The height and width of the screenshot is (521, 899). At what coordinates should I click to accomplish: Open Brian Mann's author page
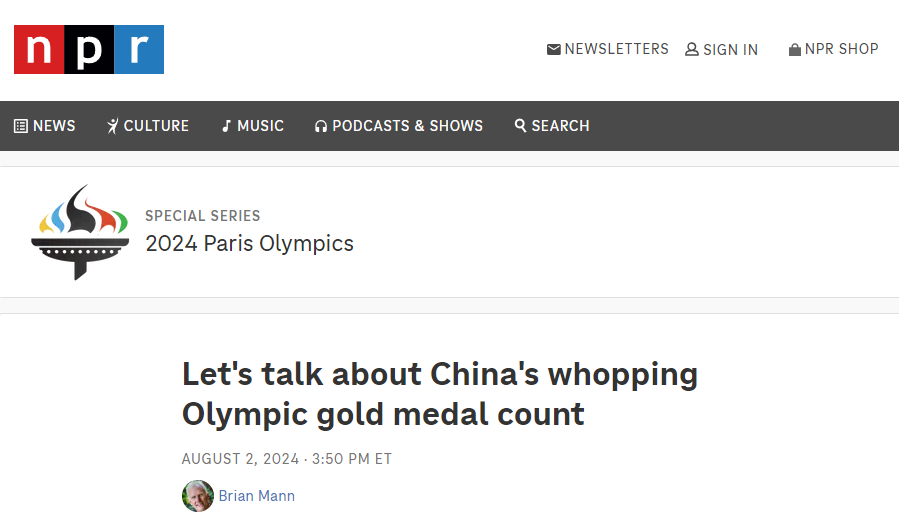click(x=256, y=496)
